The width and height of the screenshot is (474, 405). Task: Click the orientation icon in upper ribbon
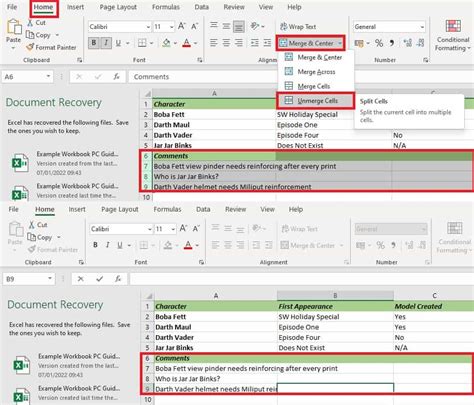click(255, 26)
